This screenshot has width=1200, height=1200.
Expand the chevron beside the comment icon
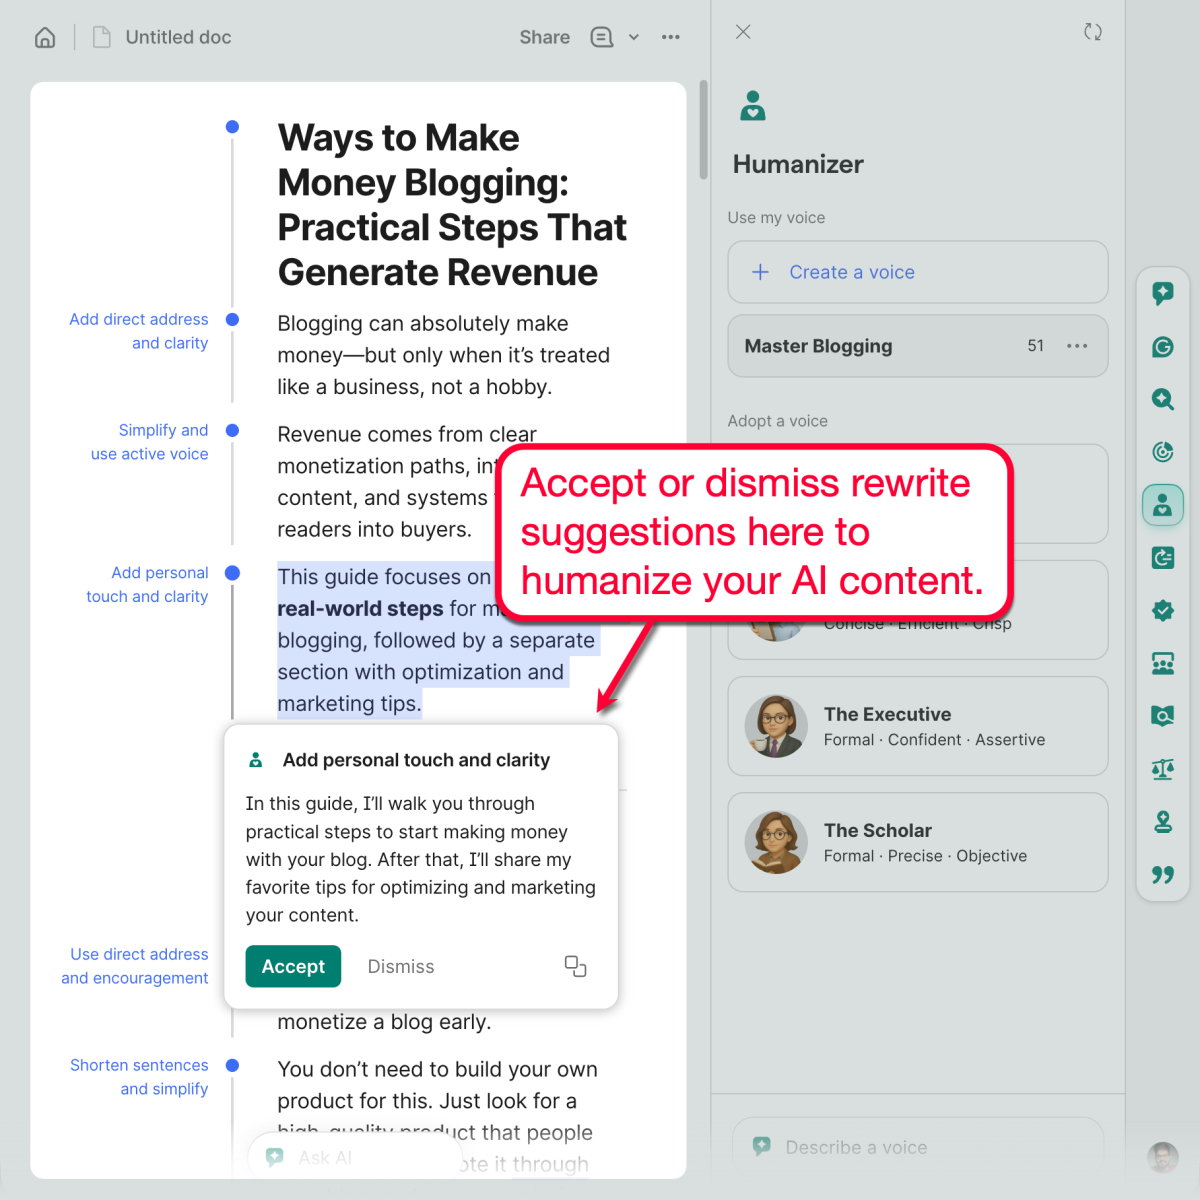633,37
